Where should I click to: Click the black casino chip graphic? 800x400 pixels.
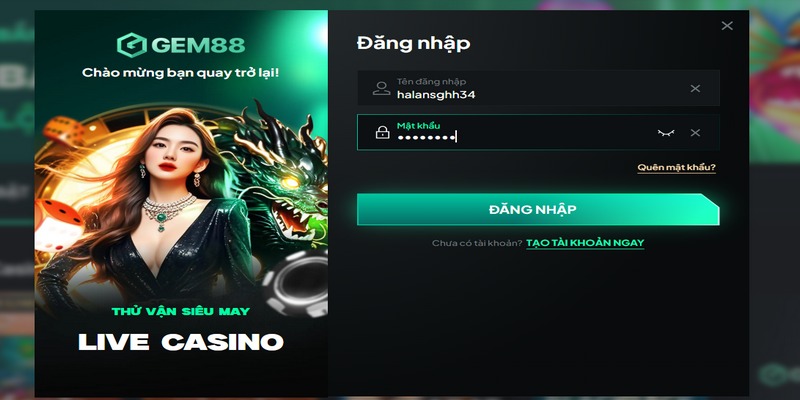(x=296, y=283)
